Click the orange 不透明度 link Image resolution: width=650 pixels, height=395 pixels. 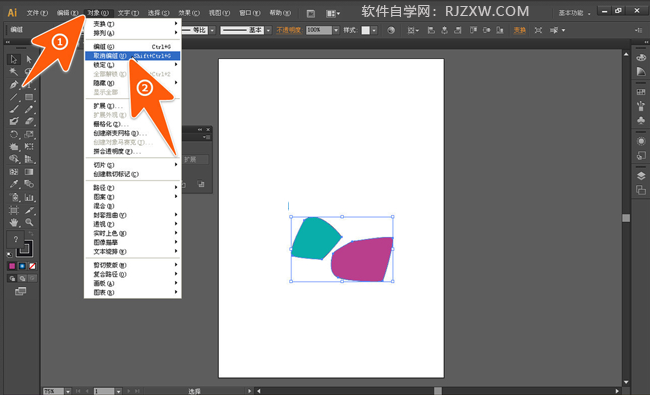[289, 30]
